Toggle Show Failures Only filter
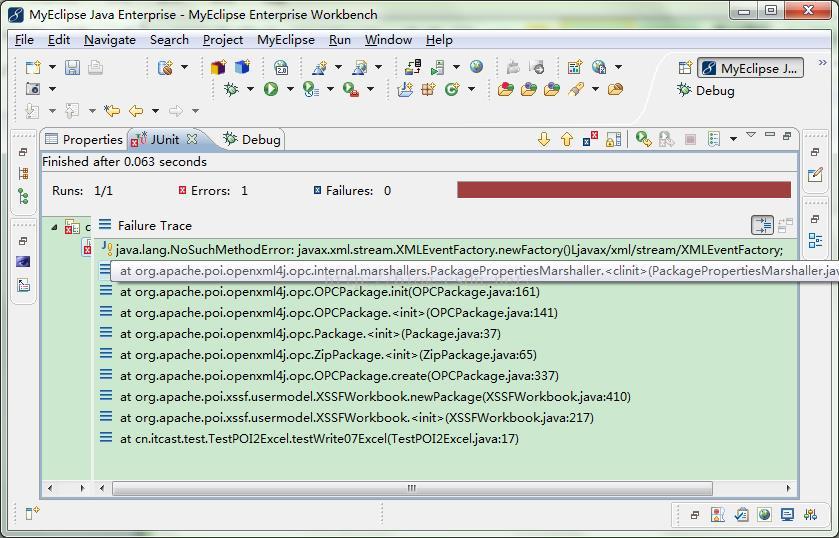 click(590, 140)
